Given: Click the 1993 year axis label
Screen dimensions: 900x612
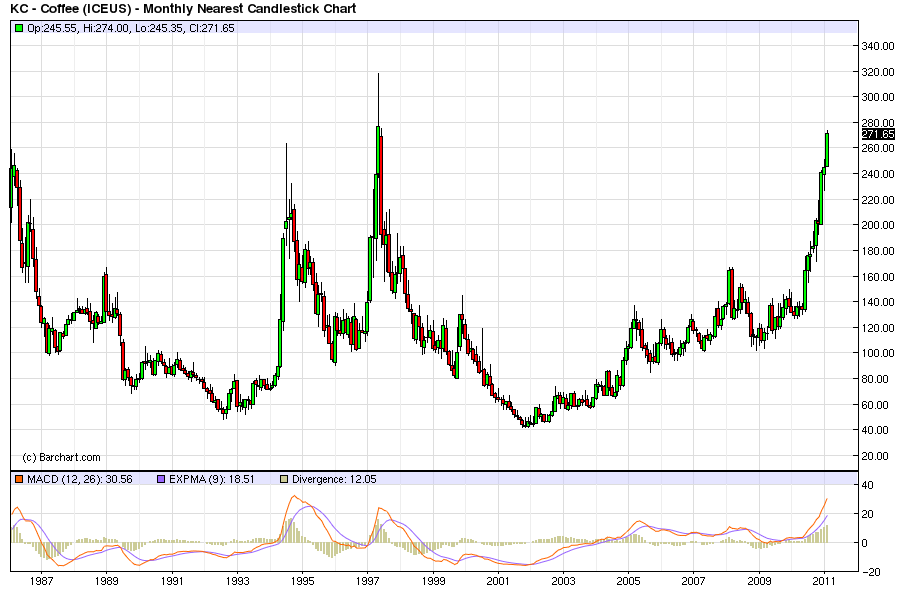Looking at the screenshot, I should [237, 581].
